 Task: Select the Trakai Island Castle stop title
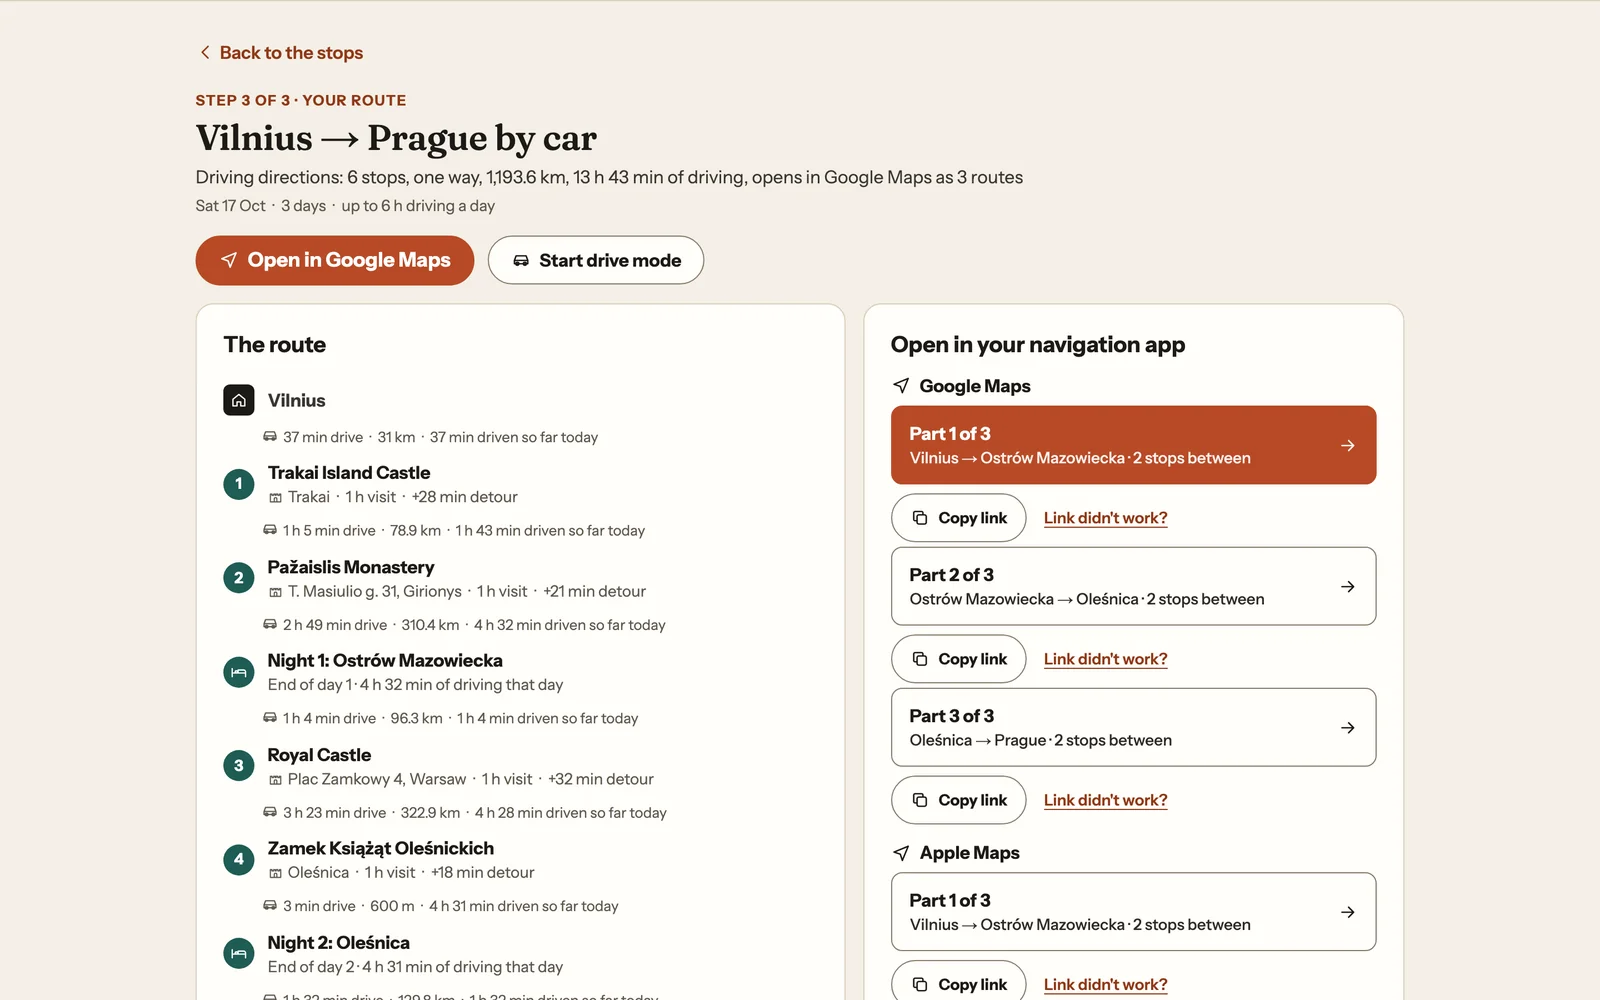click(349, 473)
